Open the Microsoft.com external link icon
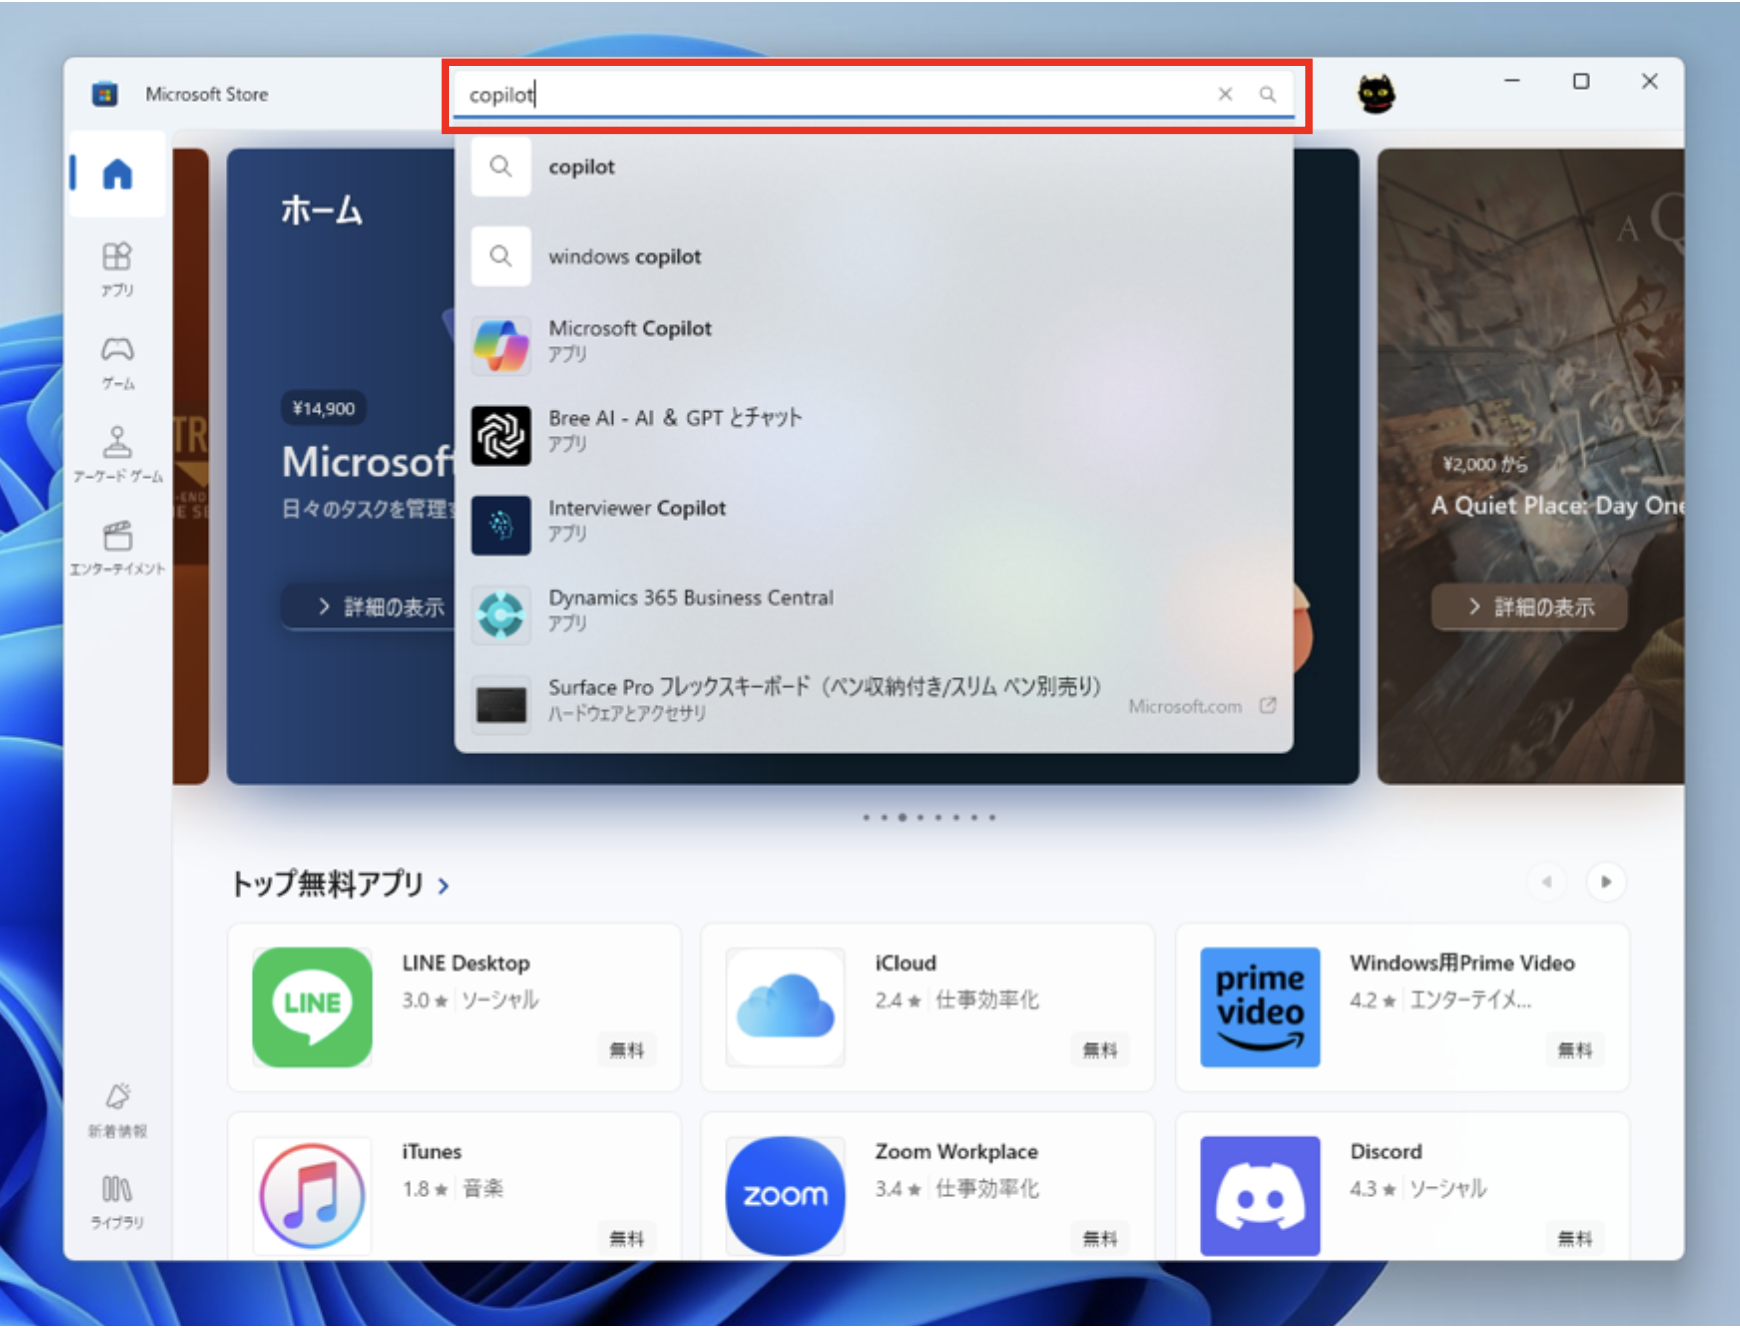The image size is (1740, 1328). 1268,706
